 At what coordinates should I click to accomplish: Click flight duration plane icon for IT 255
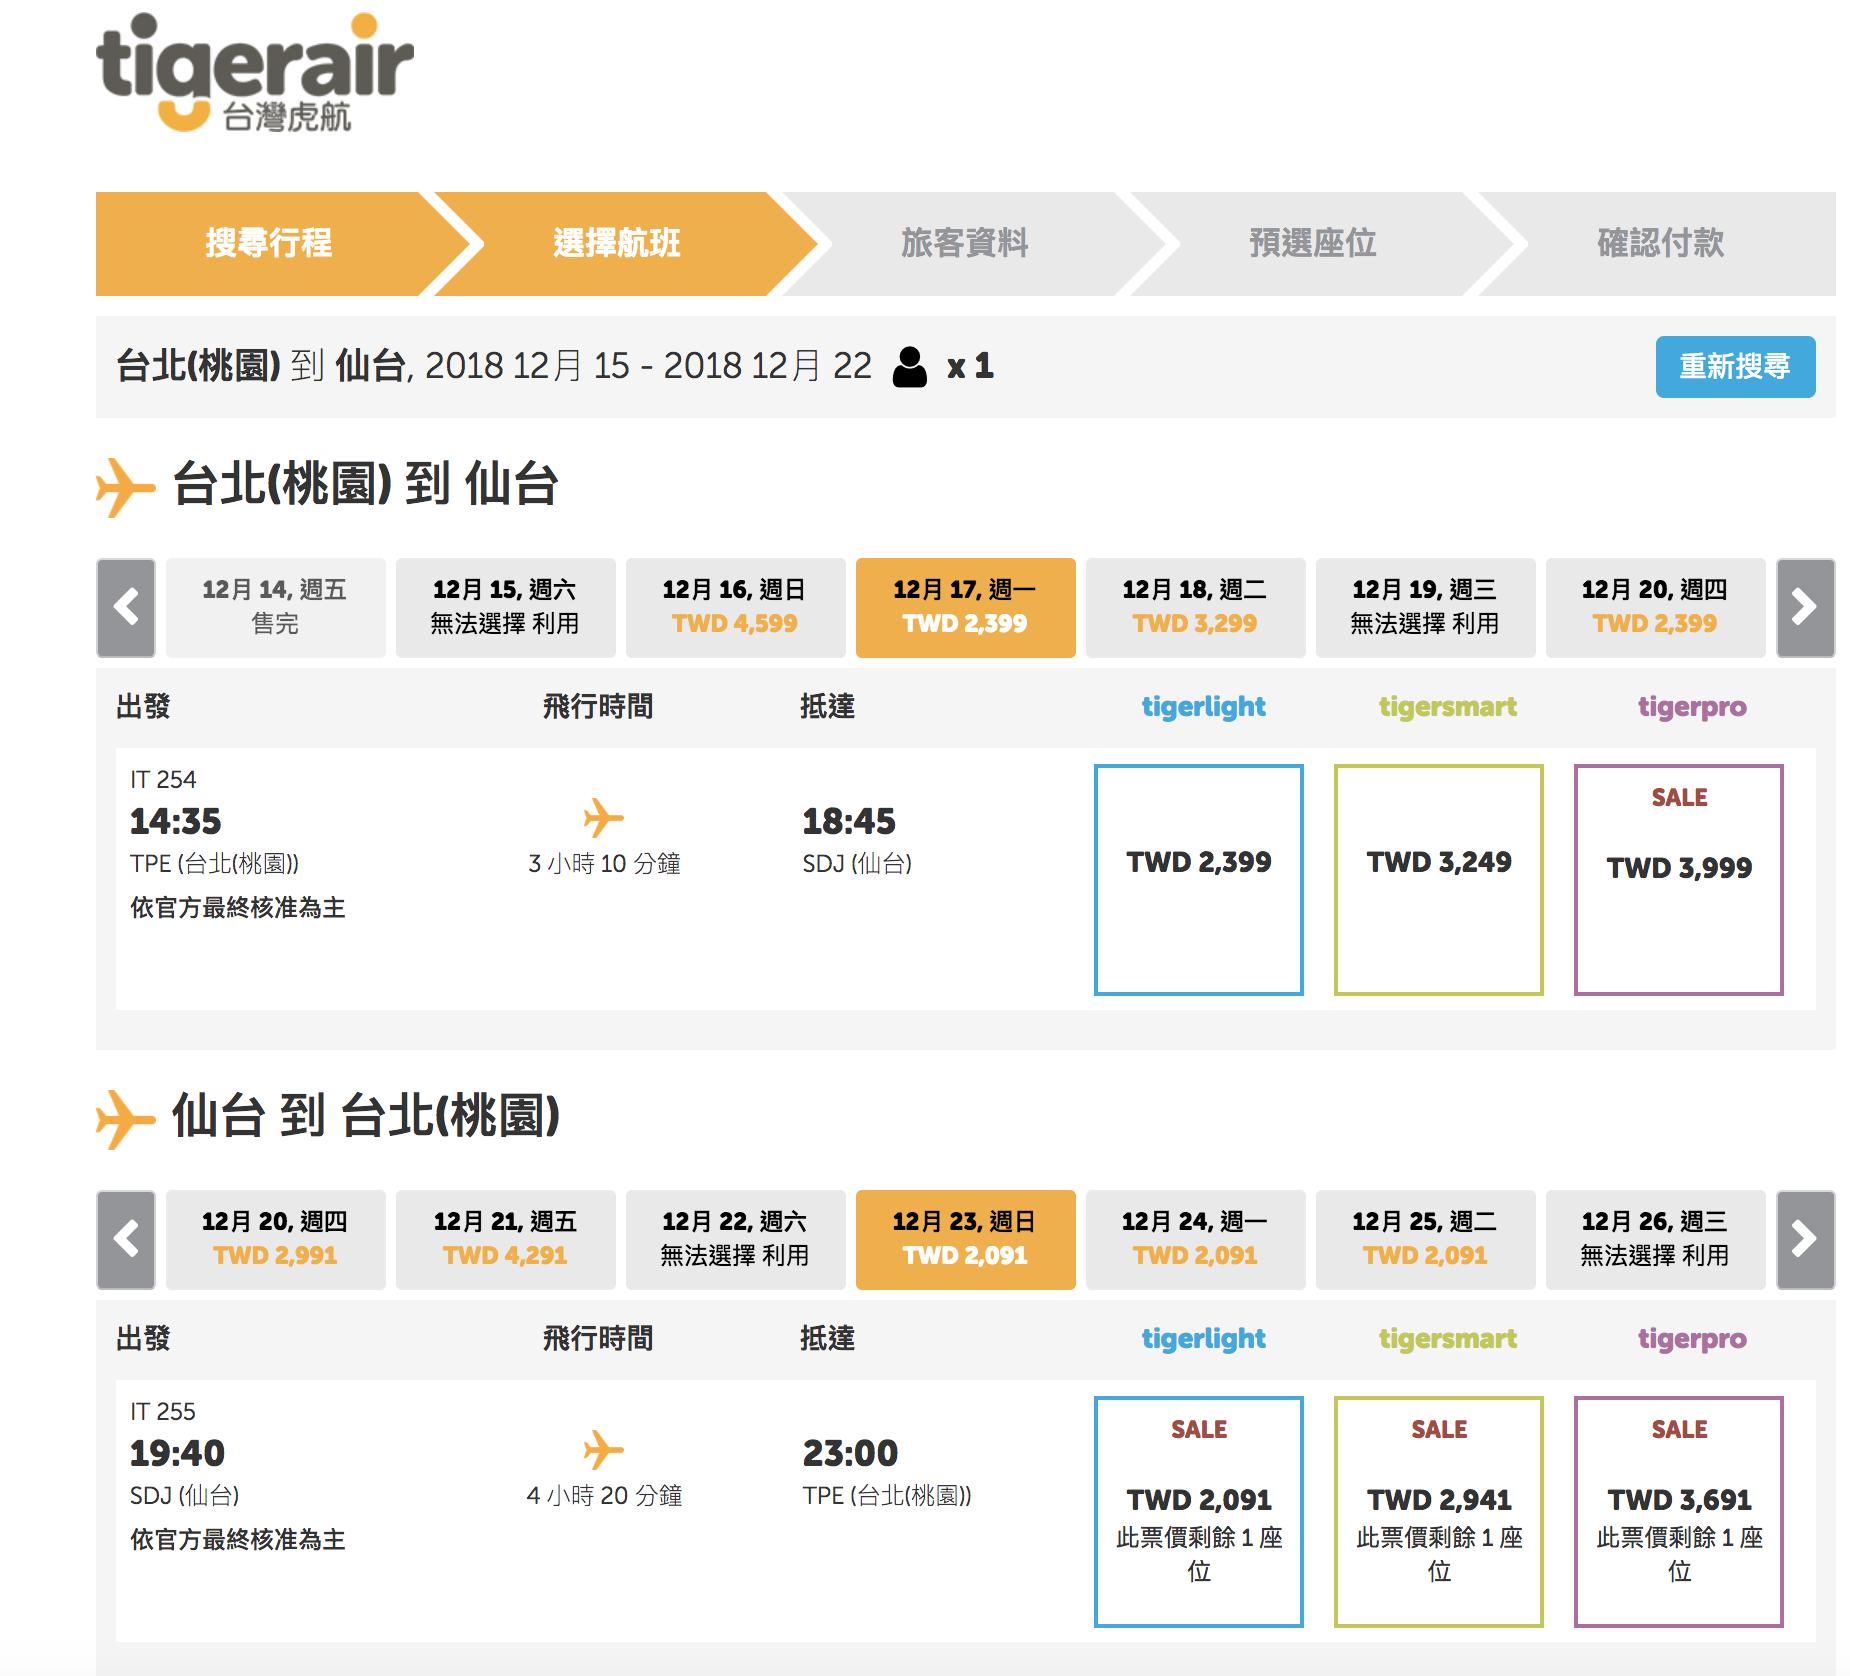pos(604,1449)
